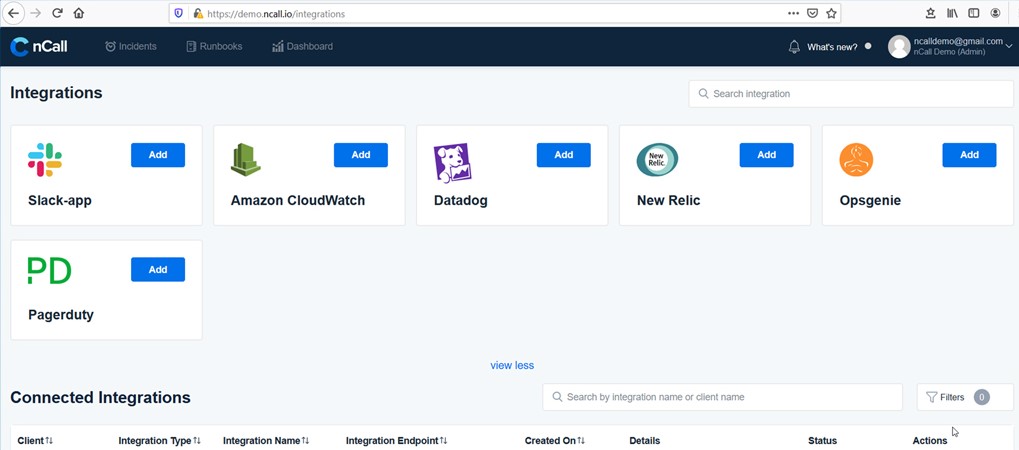Click the view less link
This screenshot has height=450, width=1019.
click(512, 365)
